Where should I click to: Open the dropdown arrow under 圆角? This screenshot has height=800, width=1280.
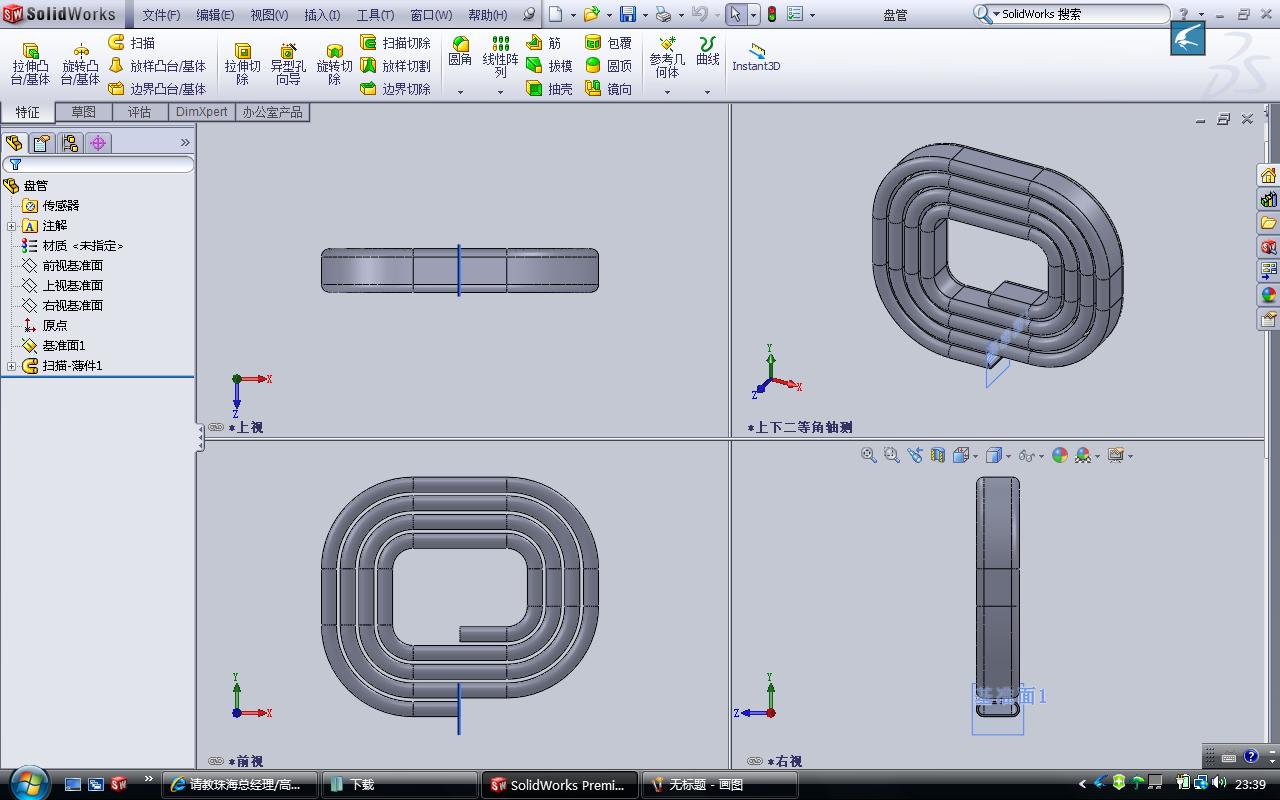click(x=460, y=92)
